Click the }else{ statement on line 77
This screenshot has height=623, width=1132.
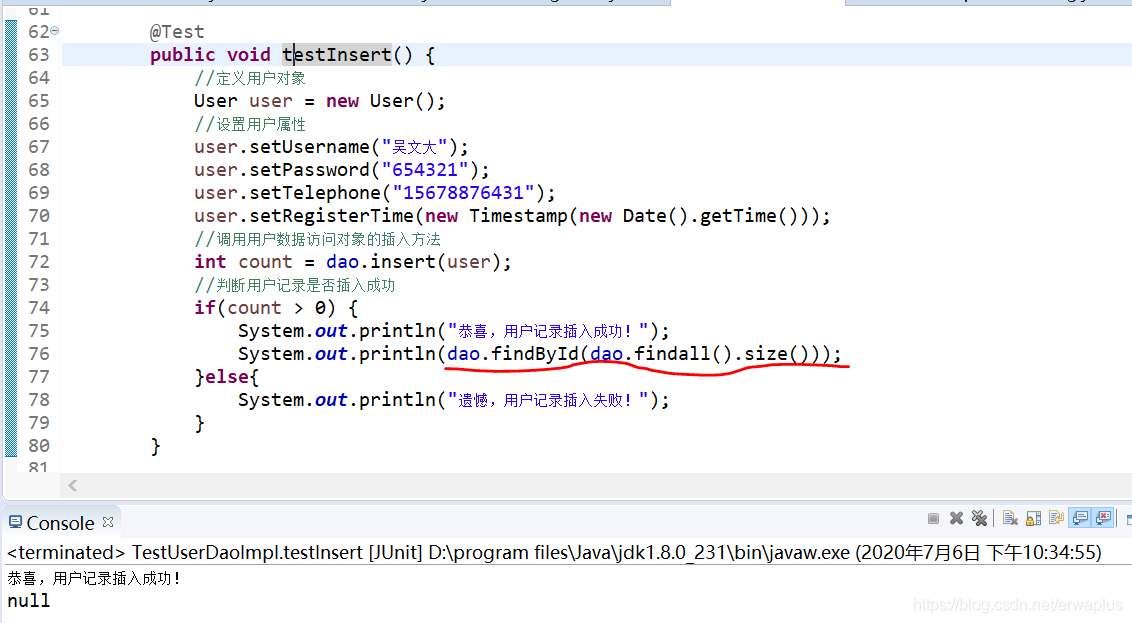[226, 377]
